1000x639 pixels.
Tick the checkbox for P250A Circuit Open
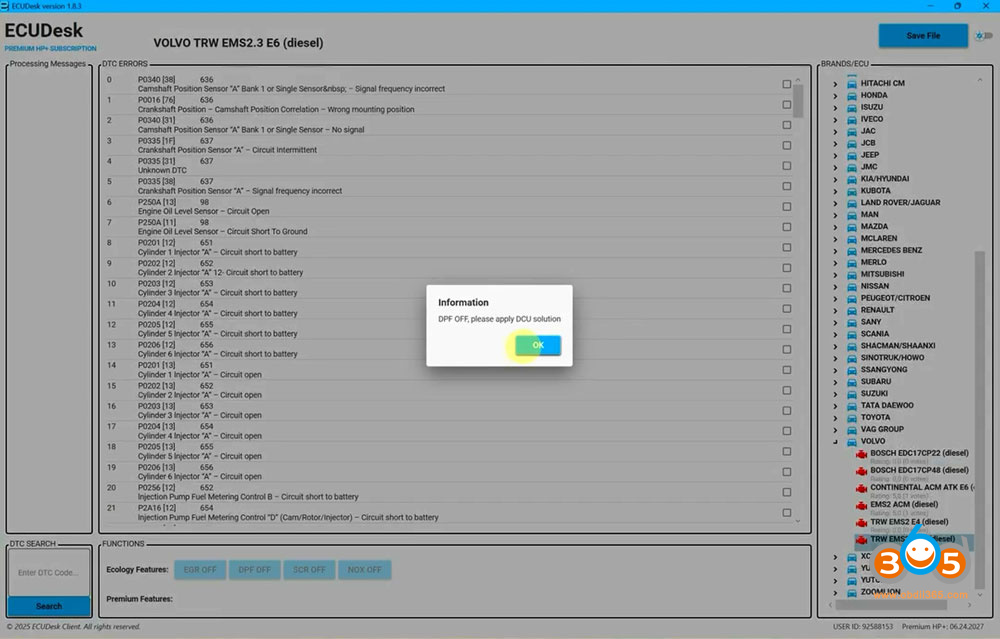click(x=787, y=207)
